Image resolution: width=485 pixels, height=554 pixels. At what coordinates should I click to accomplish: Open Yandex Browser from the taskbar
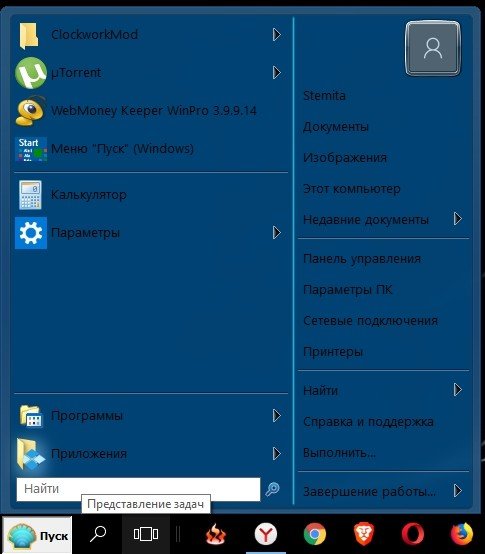[266, 534]
